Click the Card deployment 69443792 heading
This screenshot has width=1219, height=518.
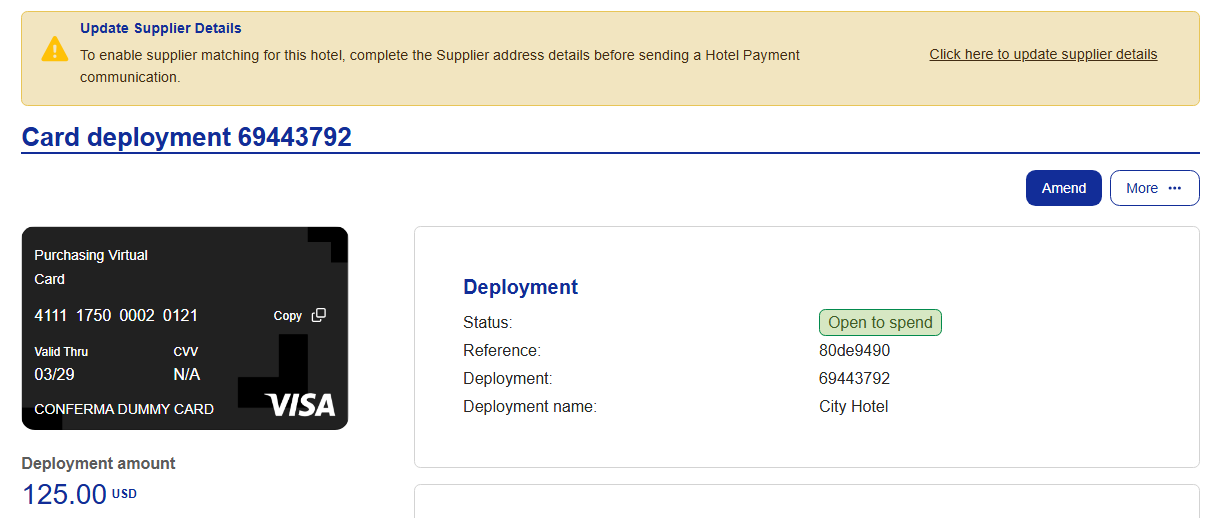point(187,137)
